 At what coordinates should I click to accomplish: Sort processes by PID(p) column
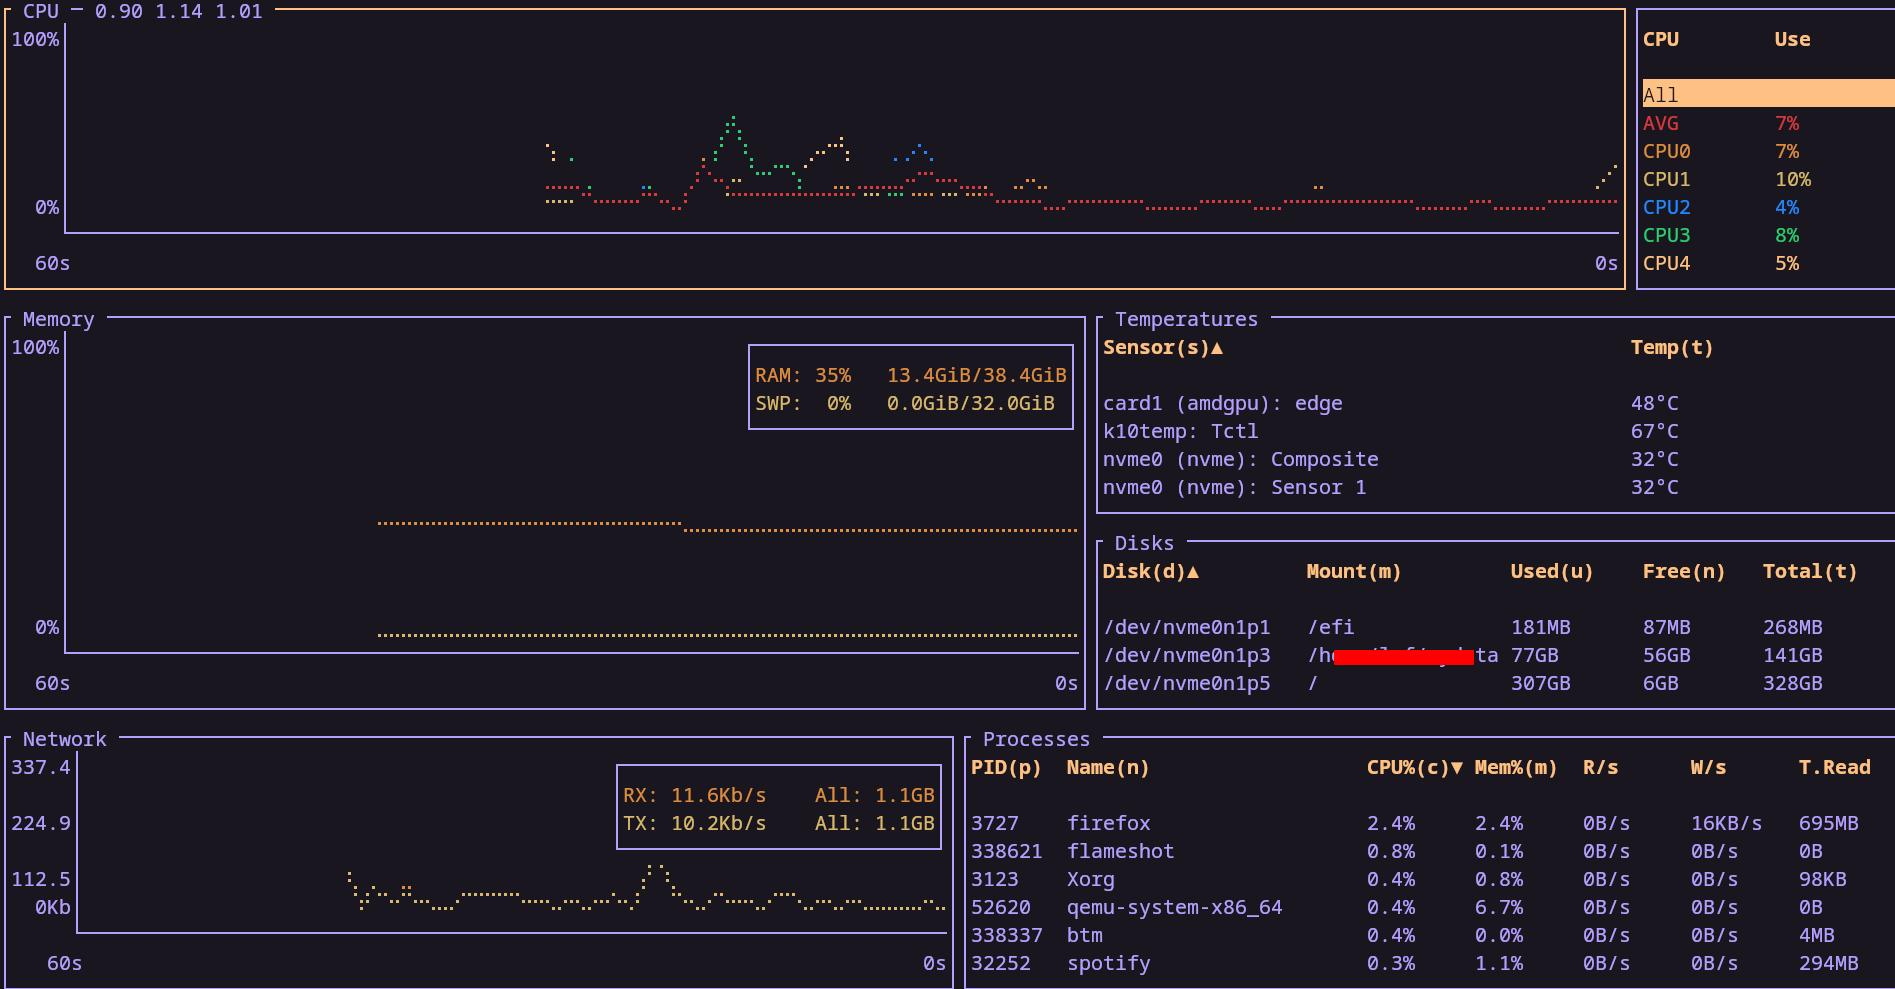tap(1006, 767)
